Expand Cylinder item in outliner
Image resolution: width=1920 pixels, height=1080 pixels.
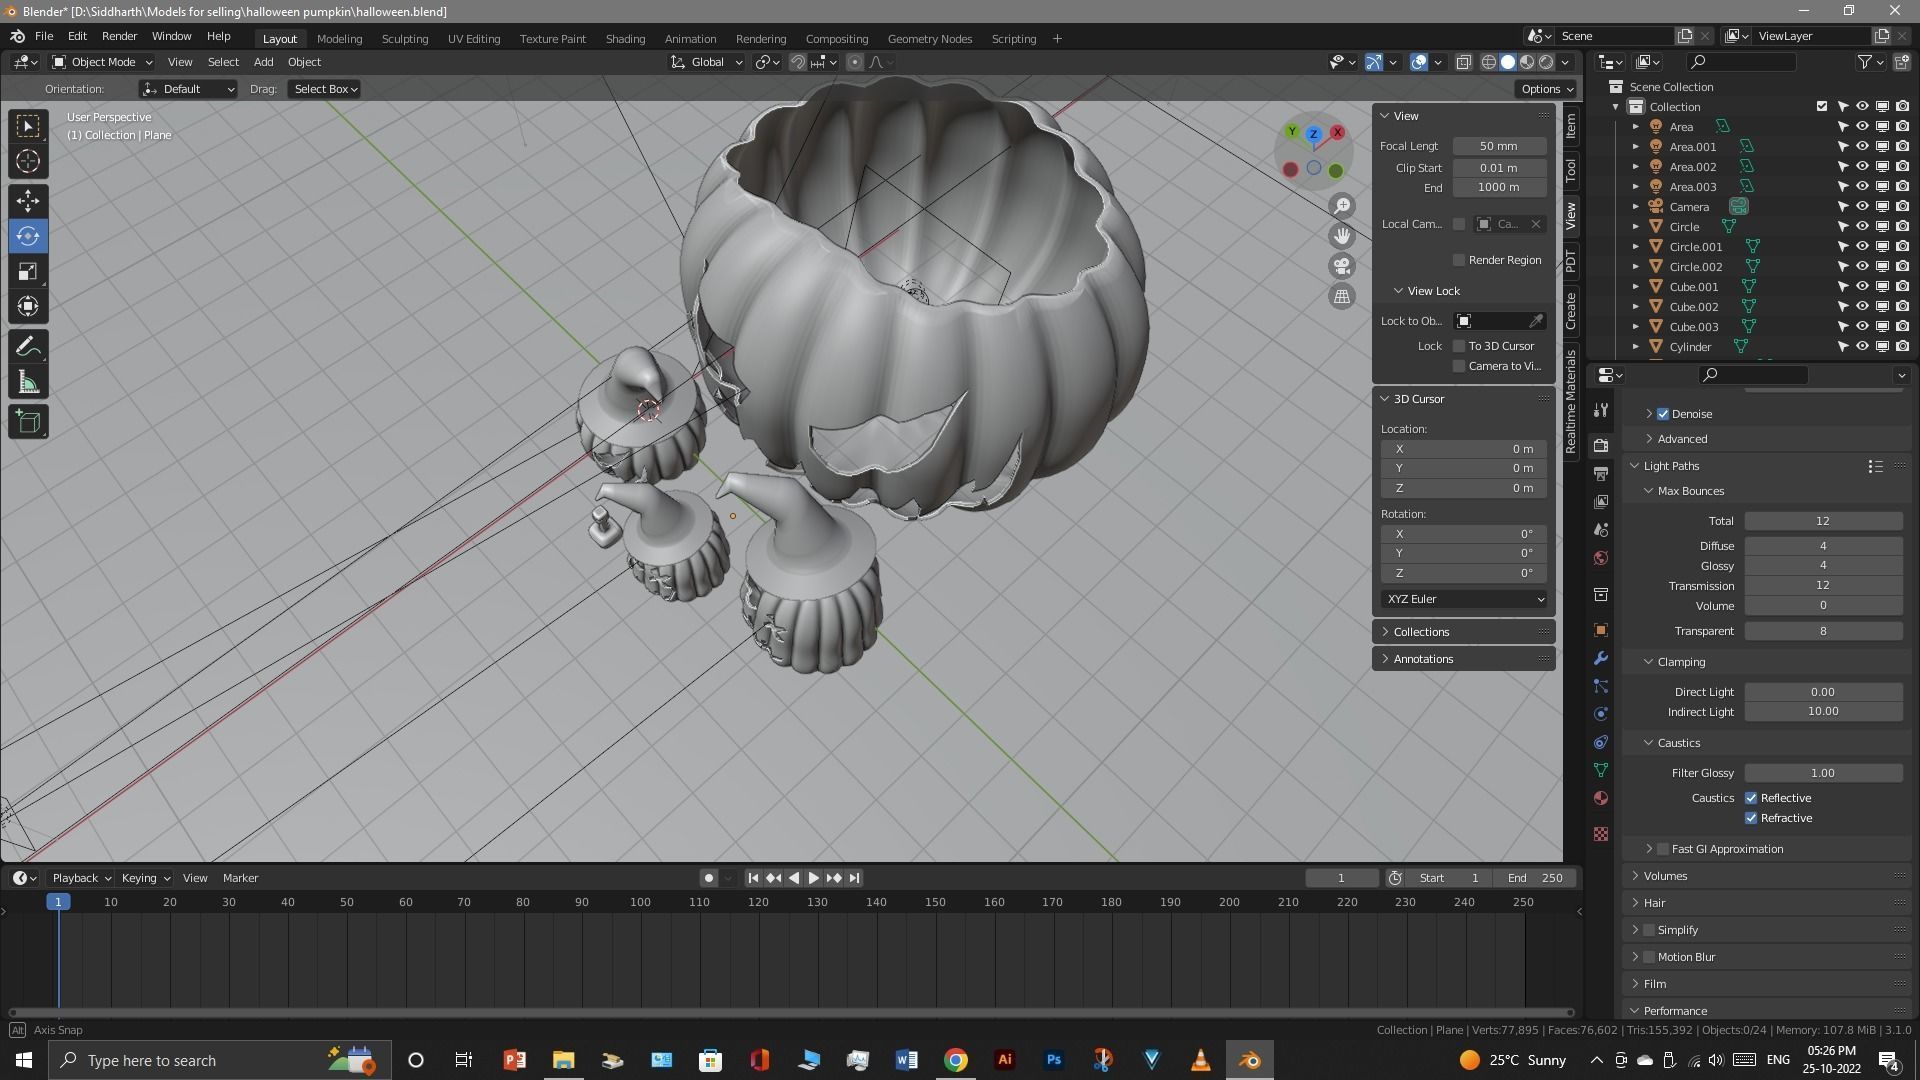tap(1636, 347)
